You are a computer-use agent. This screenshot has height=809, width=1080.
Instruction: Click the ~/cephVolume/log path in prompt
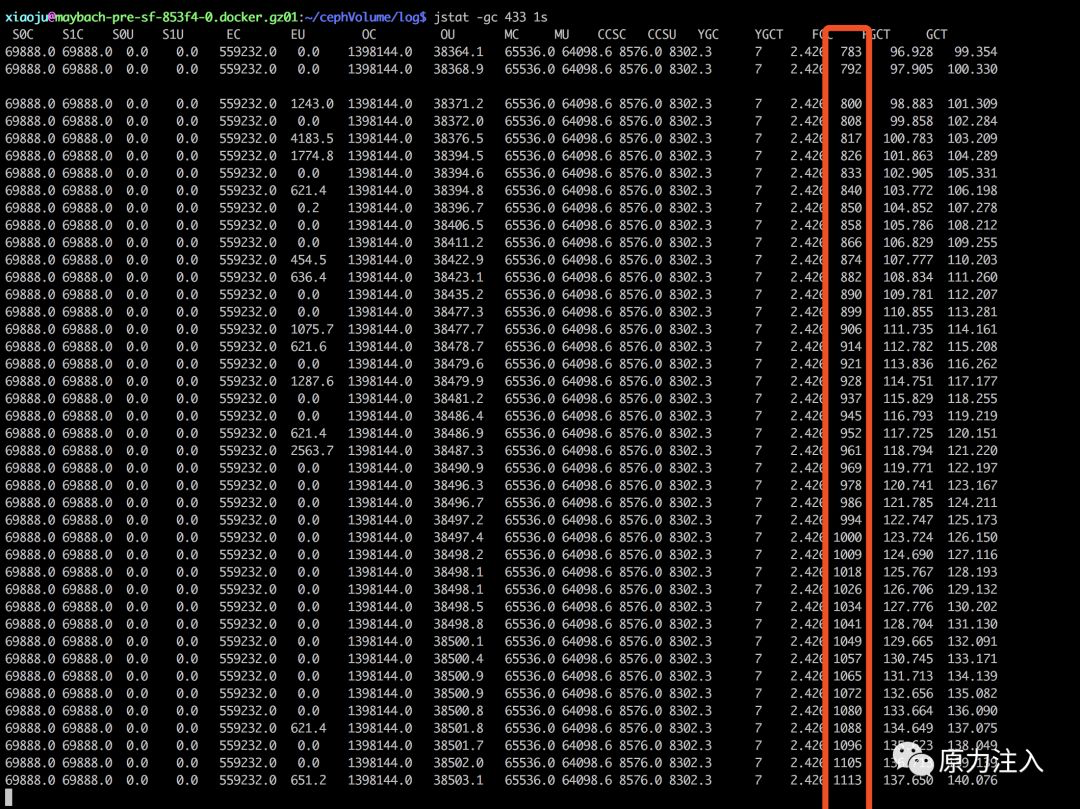370,17
